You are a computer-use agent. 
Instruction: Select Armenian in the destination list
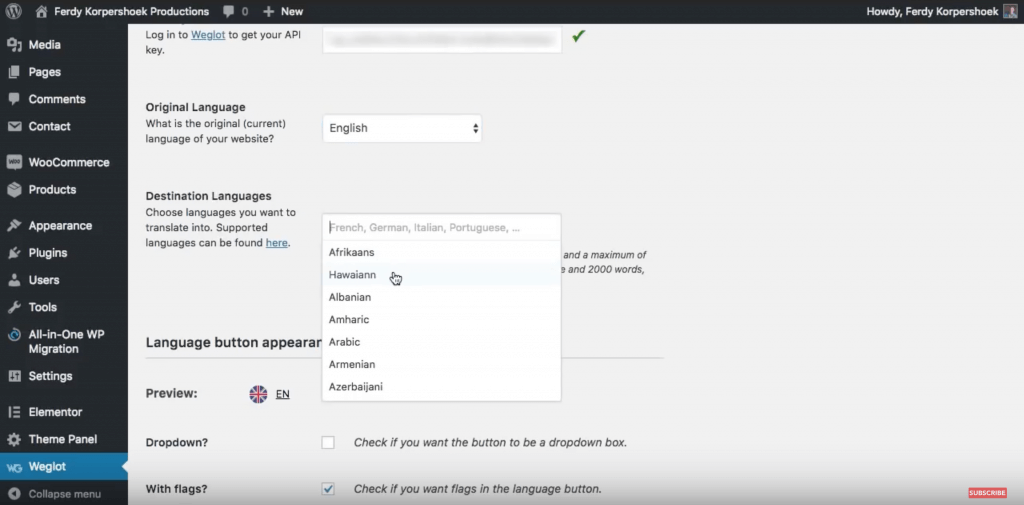pyautogui.click(x=352, y=364)
